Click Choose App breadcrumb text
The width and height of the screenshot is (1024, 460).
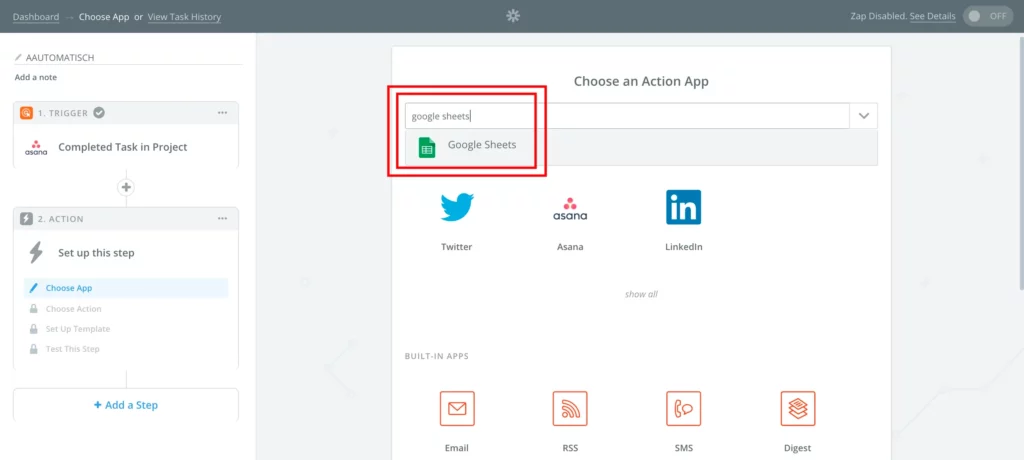tap(104, 16)
